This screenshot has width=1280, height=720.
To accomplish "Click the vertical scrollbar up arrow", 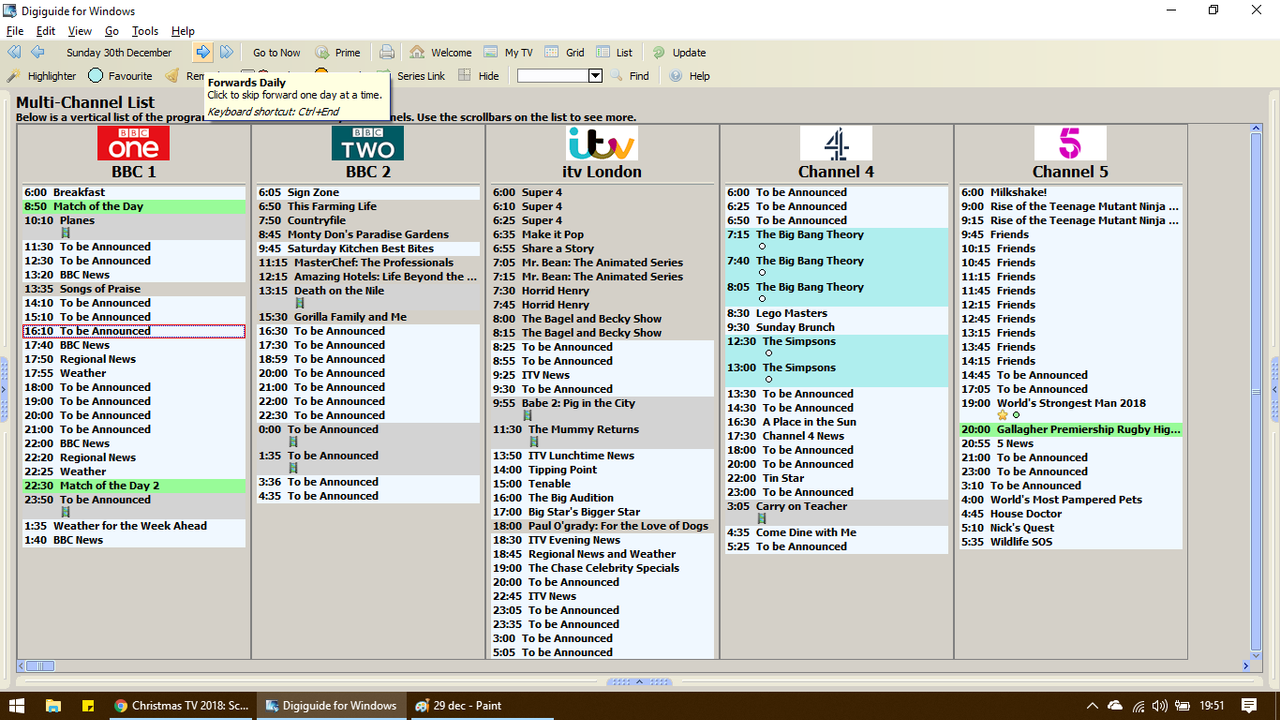I will coord(1257,131).
